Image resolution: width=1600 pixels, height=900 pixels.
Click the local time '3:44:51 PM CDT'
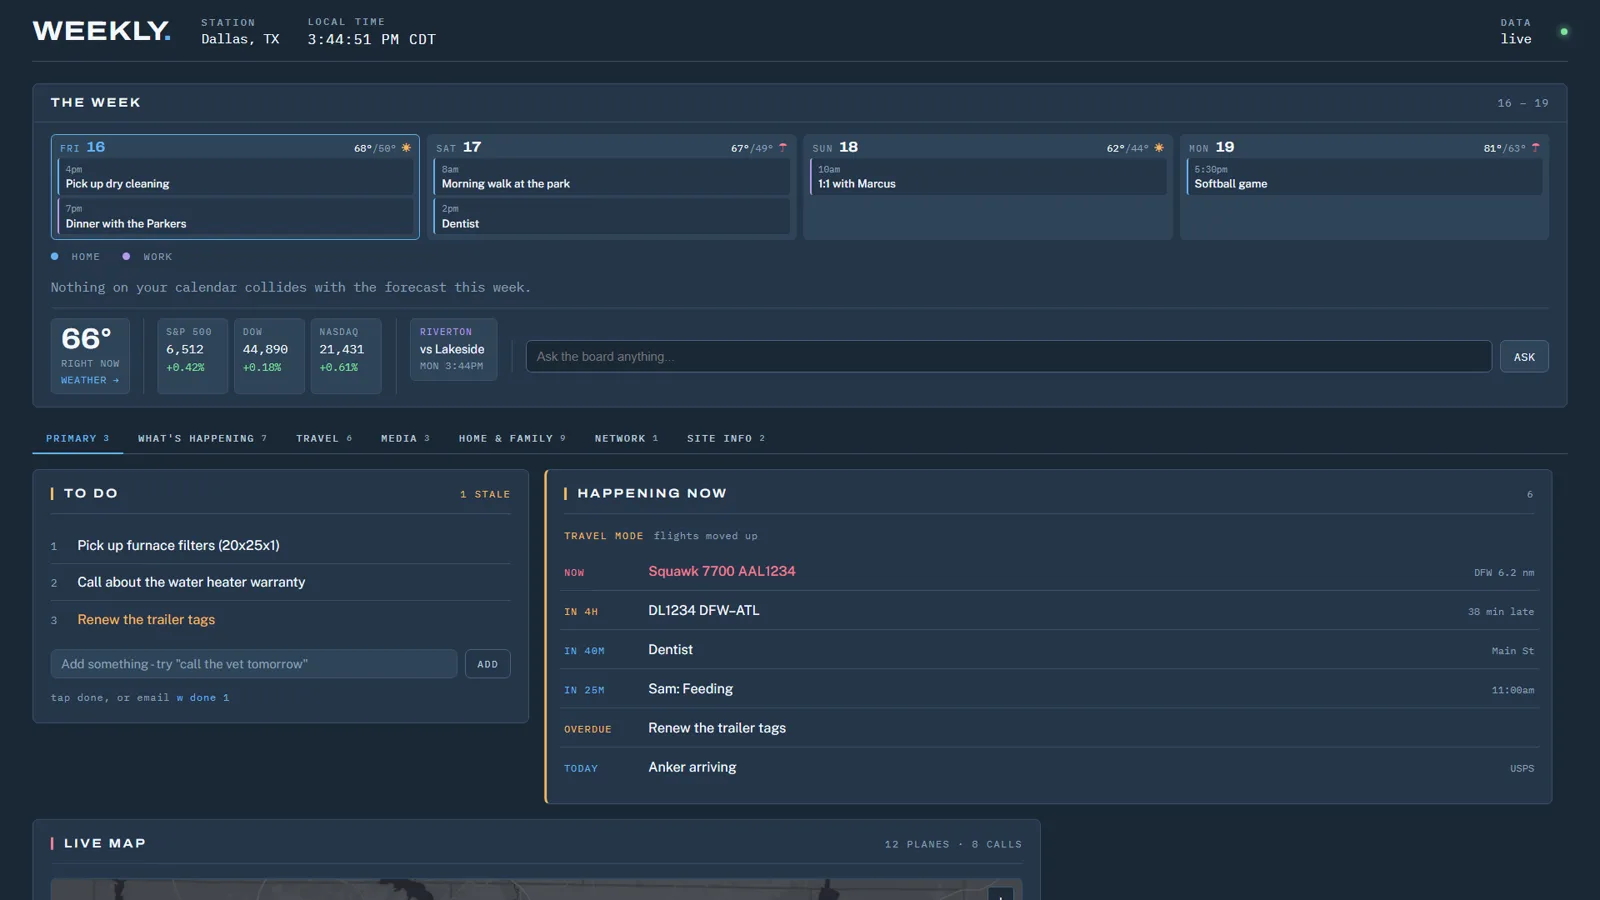tap(372, 40)
